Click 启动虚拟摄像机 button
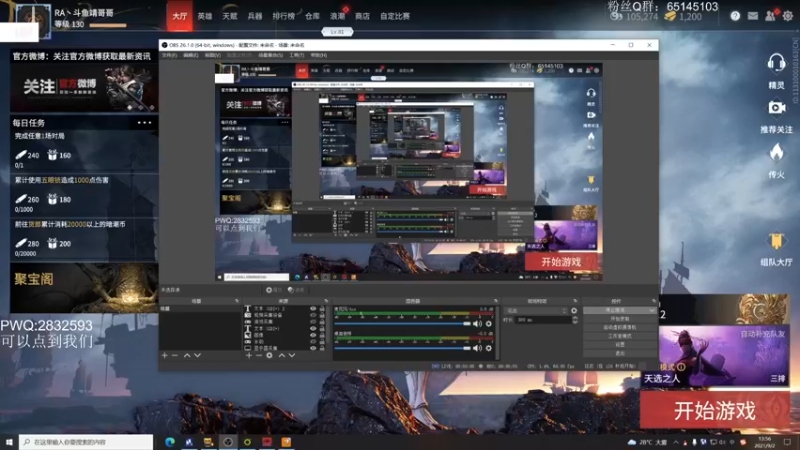 click(619, 328)
